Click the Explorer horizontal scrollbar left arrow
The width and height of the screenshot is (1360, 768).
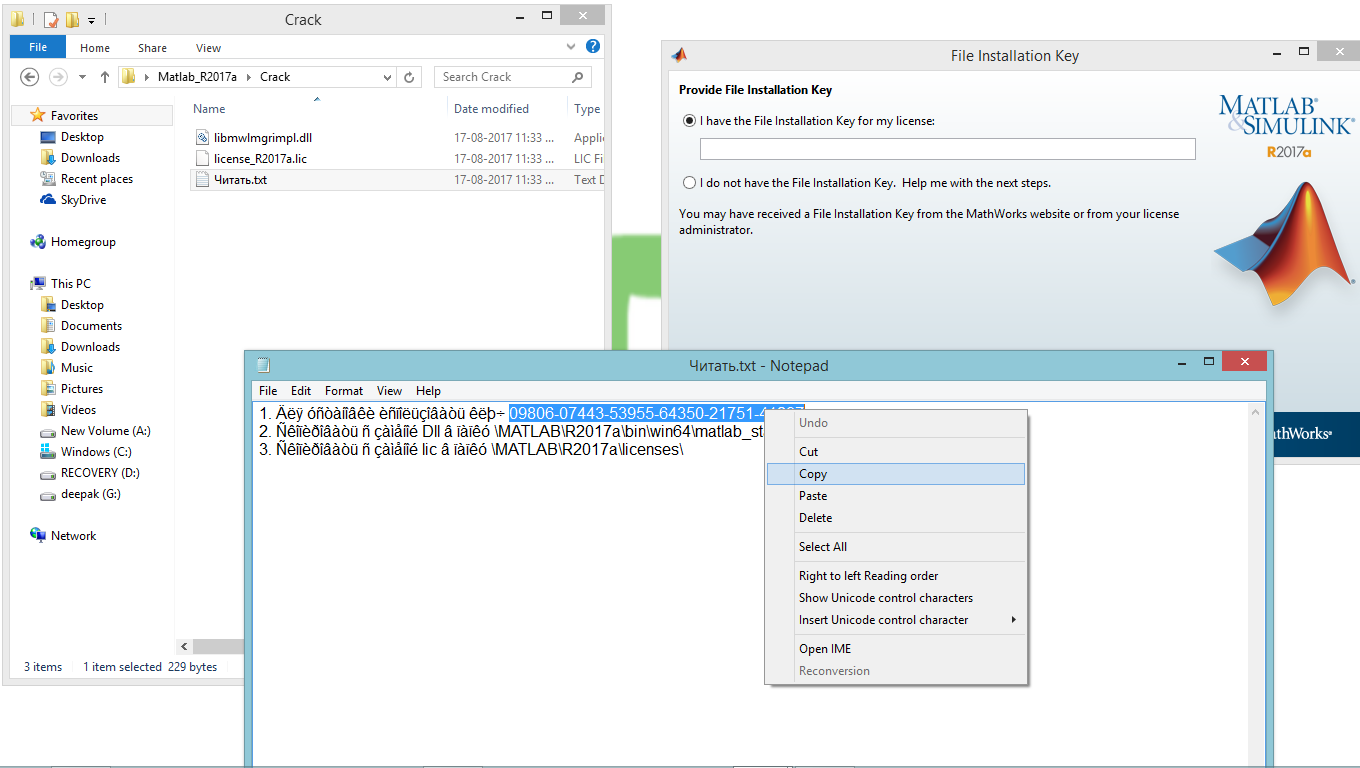[183, 647]
